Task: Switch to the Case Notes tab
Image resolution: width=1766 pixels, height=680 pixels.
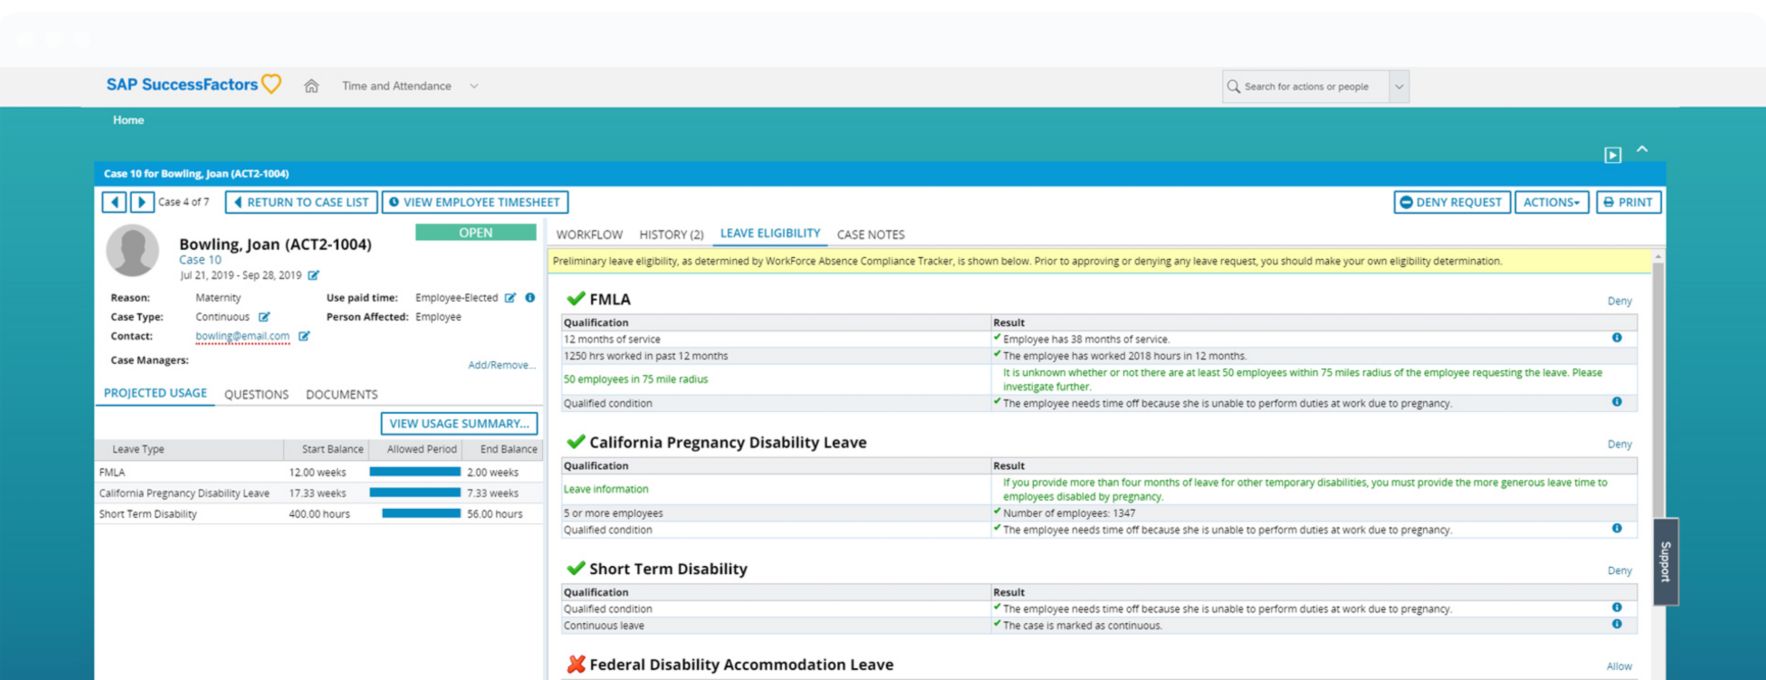Action: coord(870,234)
